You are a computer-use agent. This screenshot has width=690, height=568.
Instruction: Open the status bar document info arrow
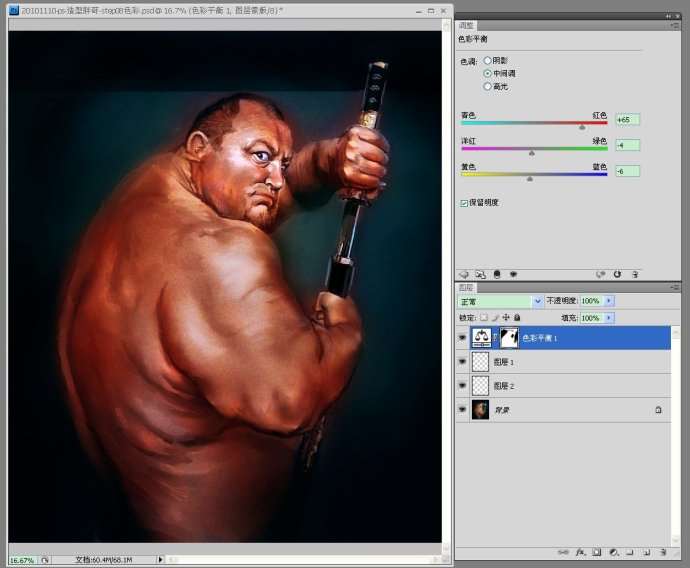[160, 560]
